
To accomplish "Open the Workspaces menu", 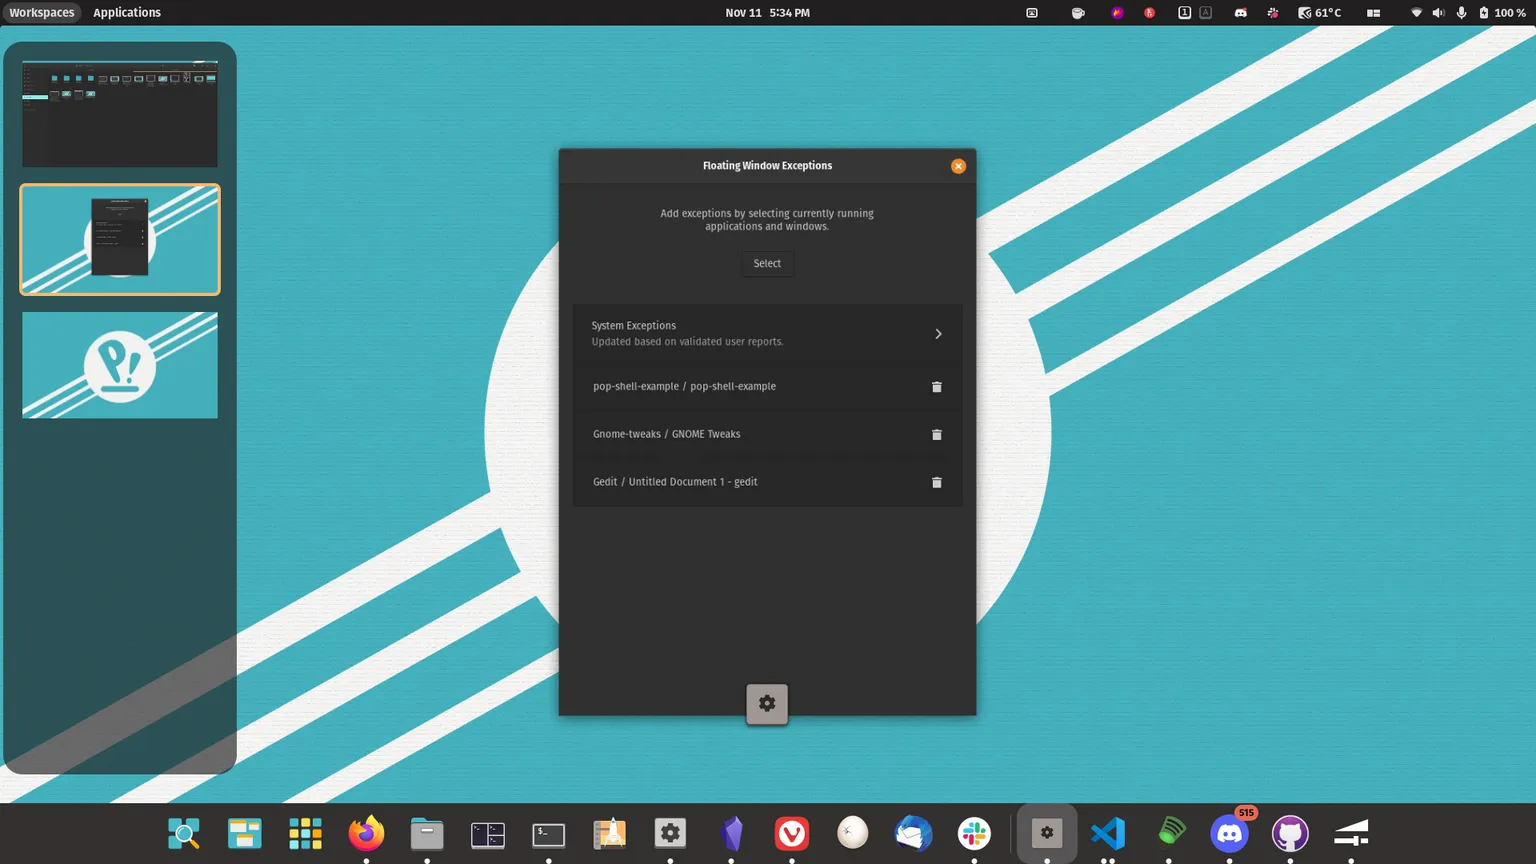I will pyautogui.click(x=42, y=13).
